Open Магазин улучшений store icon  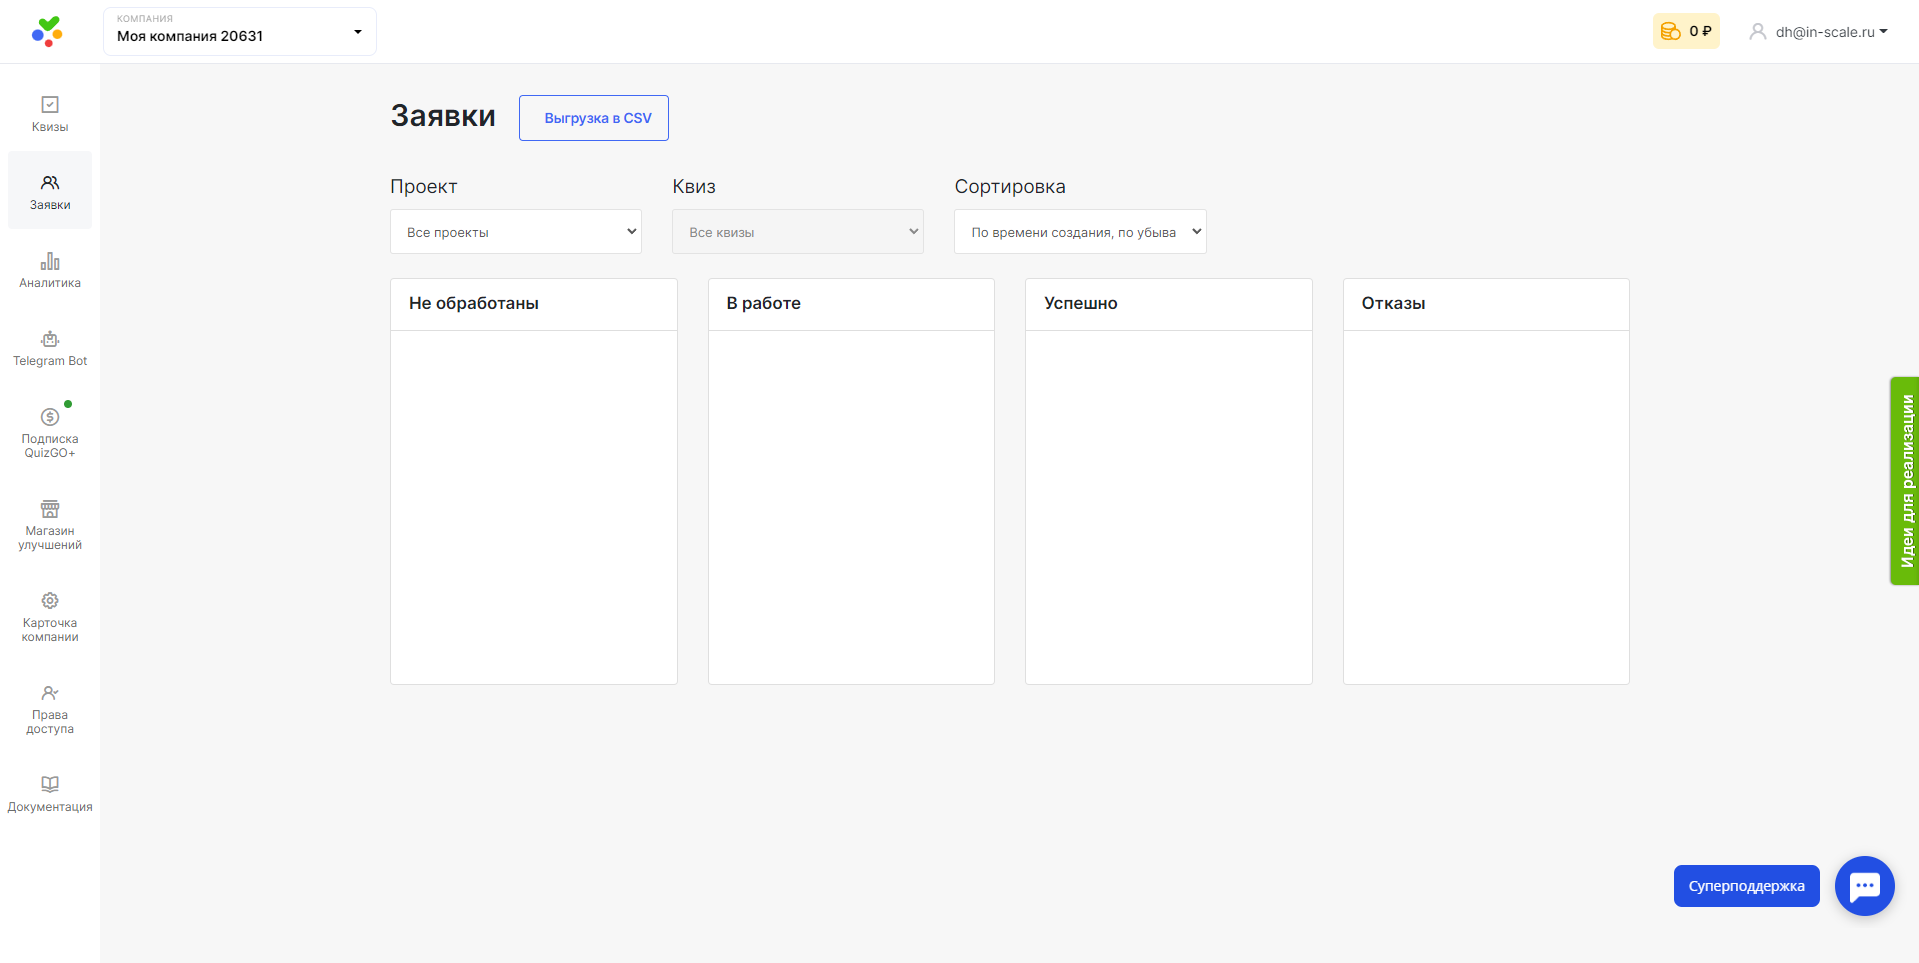(50, 508)
